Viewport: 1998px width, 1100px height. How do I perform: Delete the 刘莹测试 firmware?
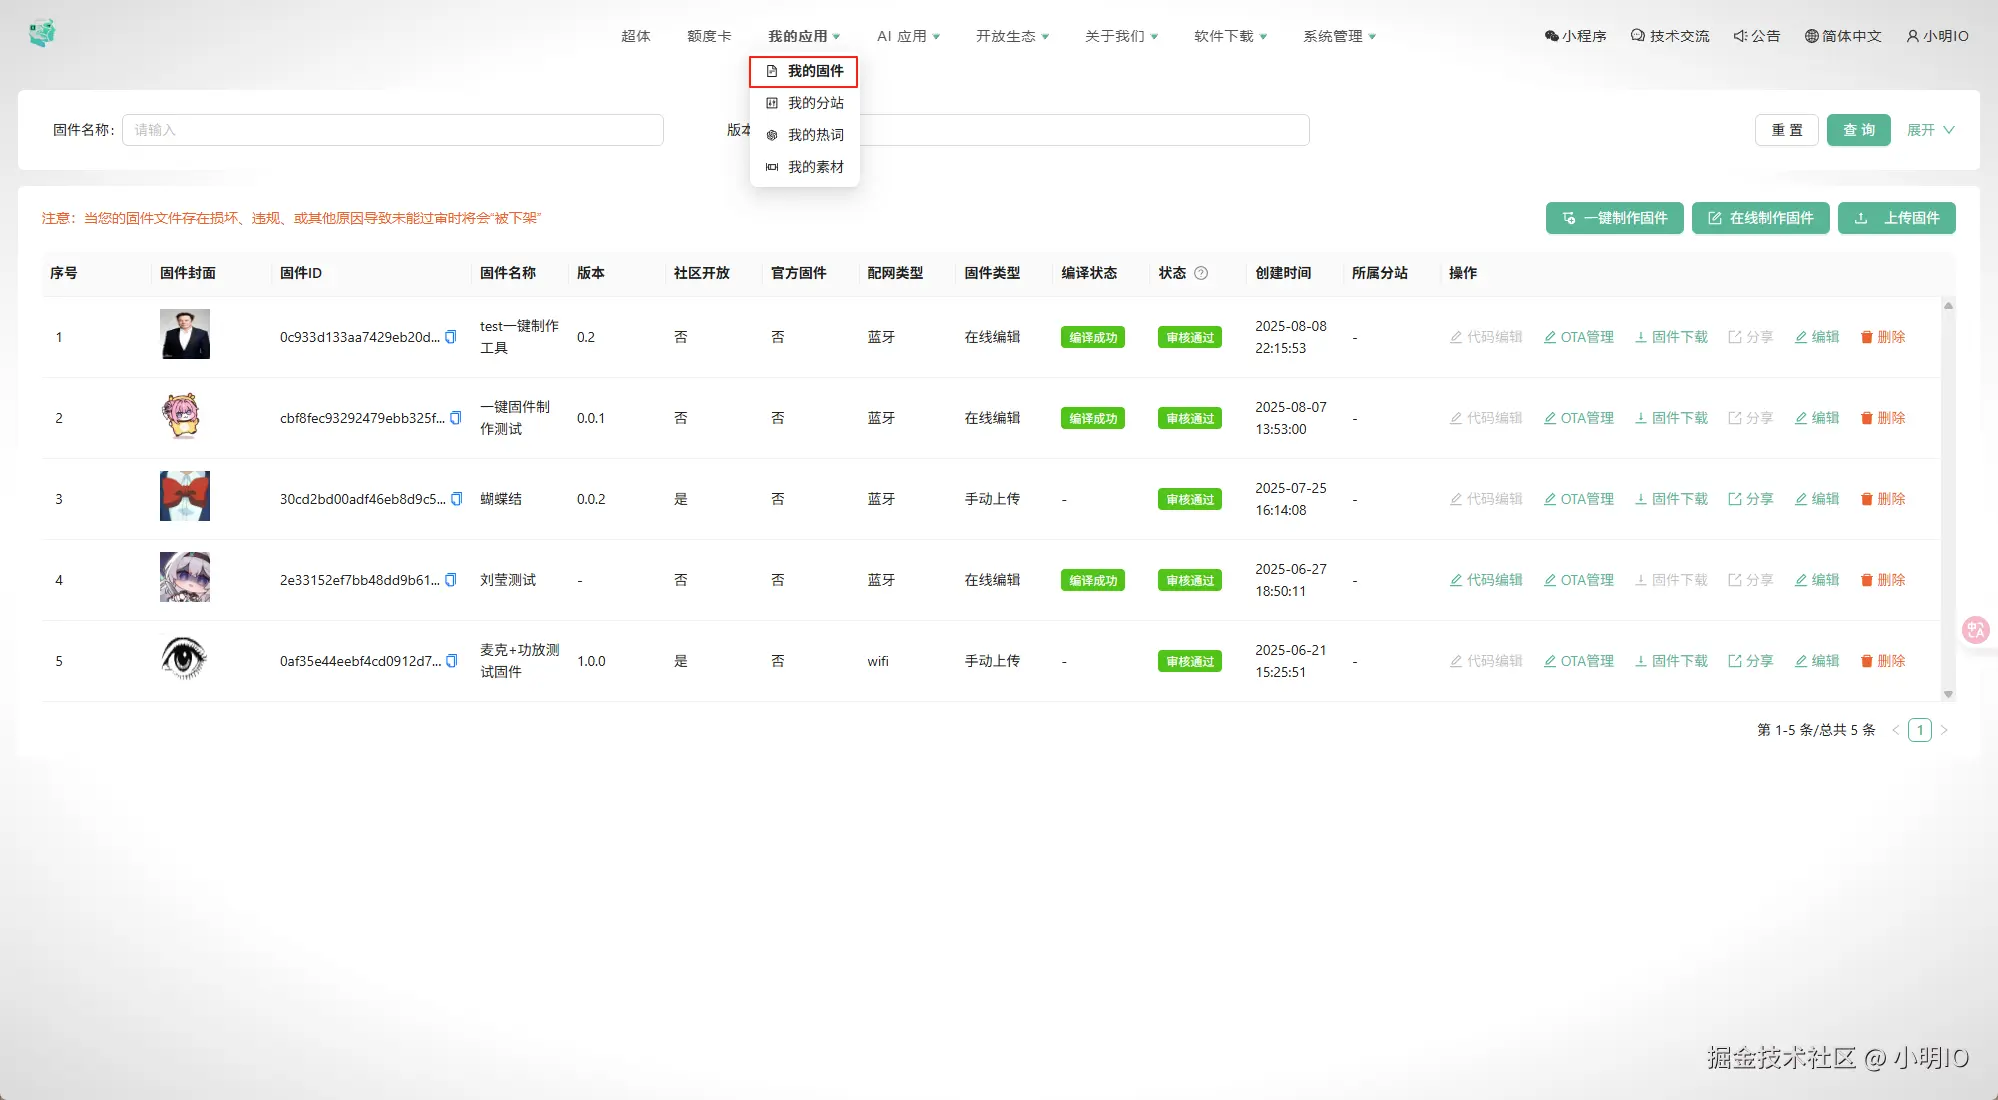pos(1882,580)
